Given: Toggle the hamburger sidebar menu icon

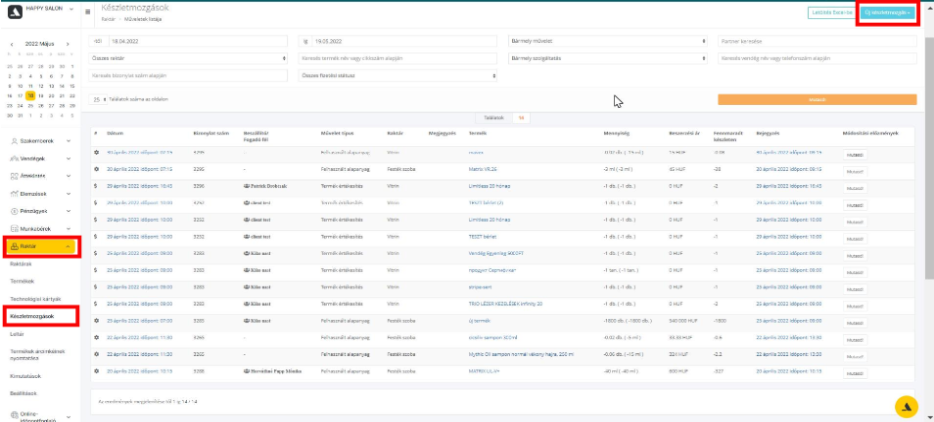Looking at the screenshot, I should click(88, 11).
